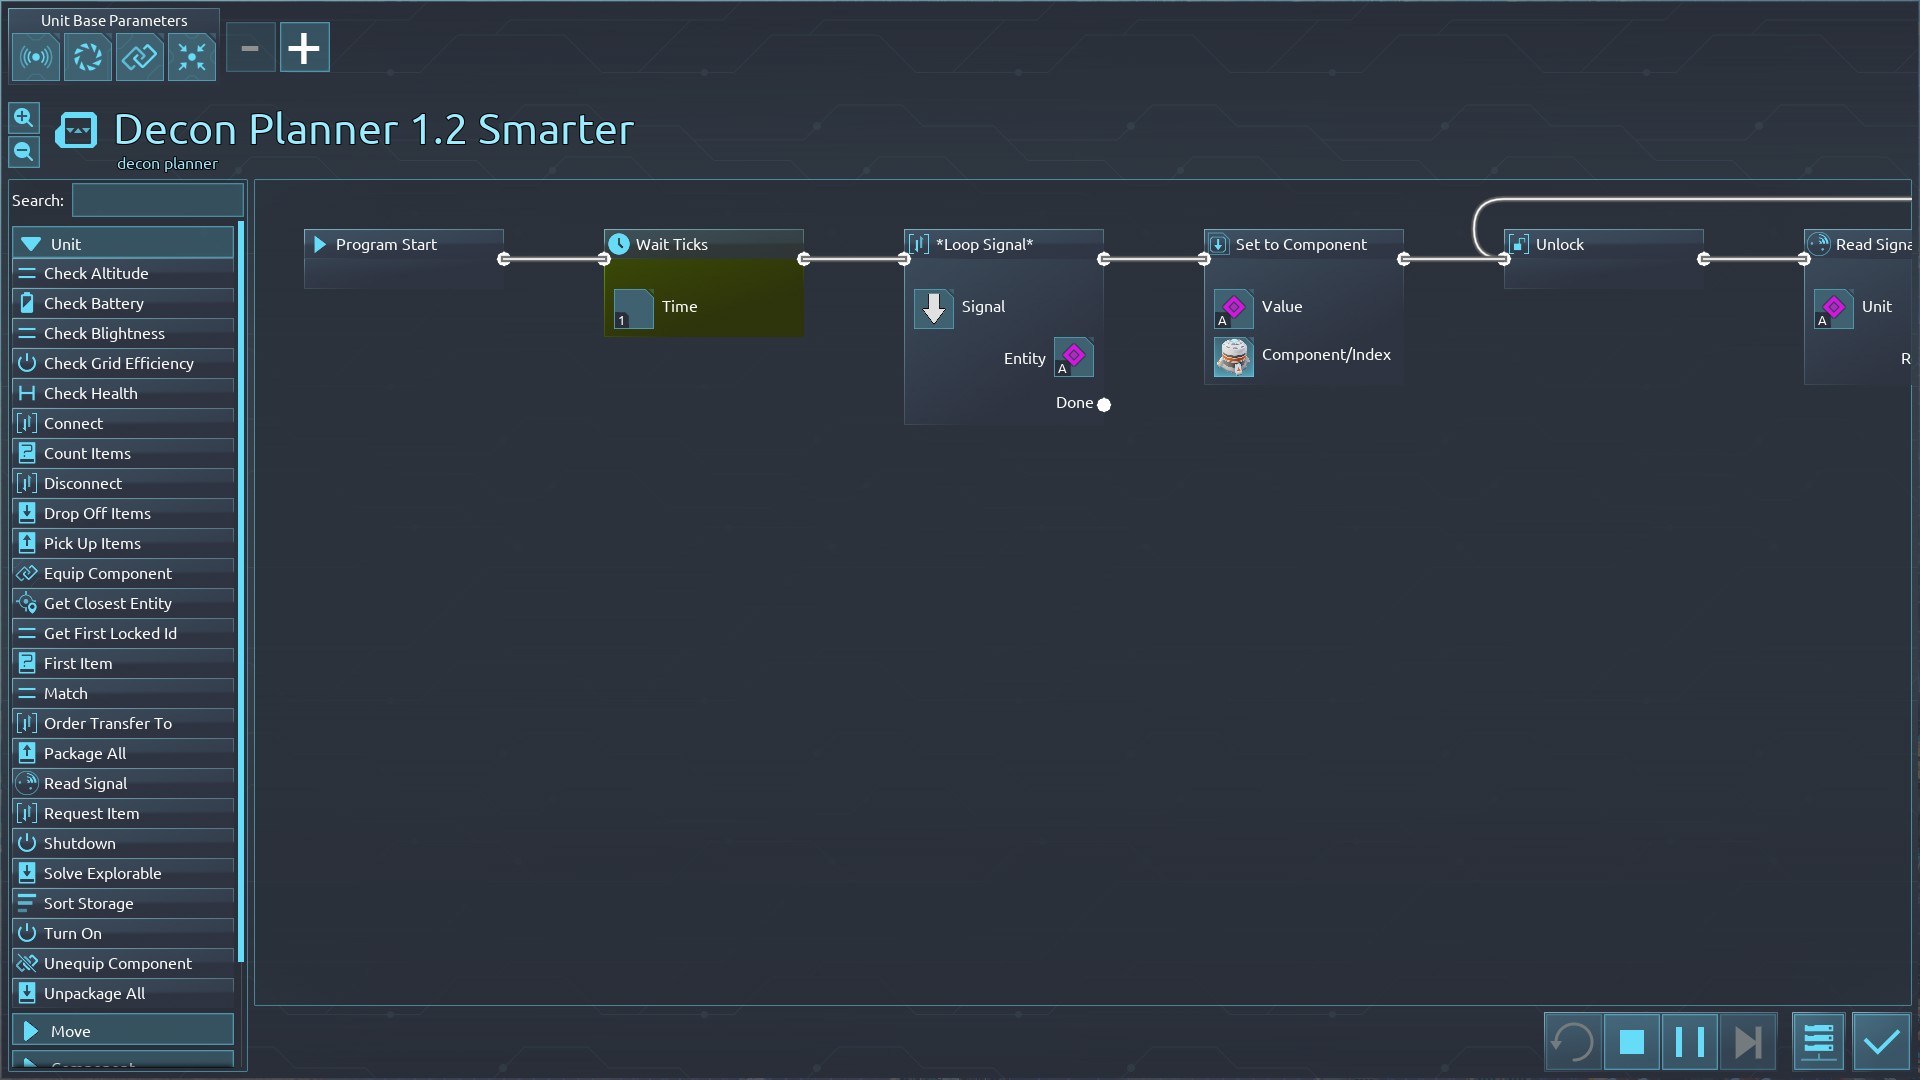Stop the program with the stop button
This screenshot has height=1080, width=1920.
1631,1042
